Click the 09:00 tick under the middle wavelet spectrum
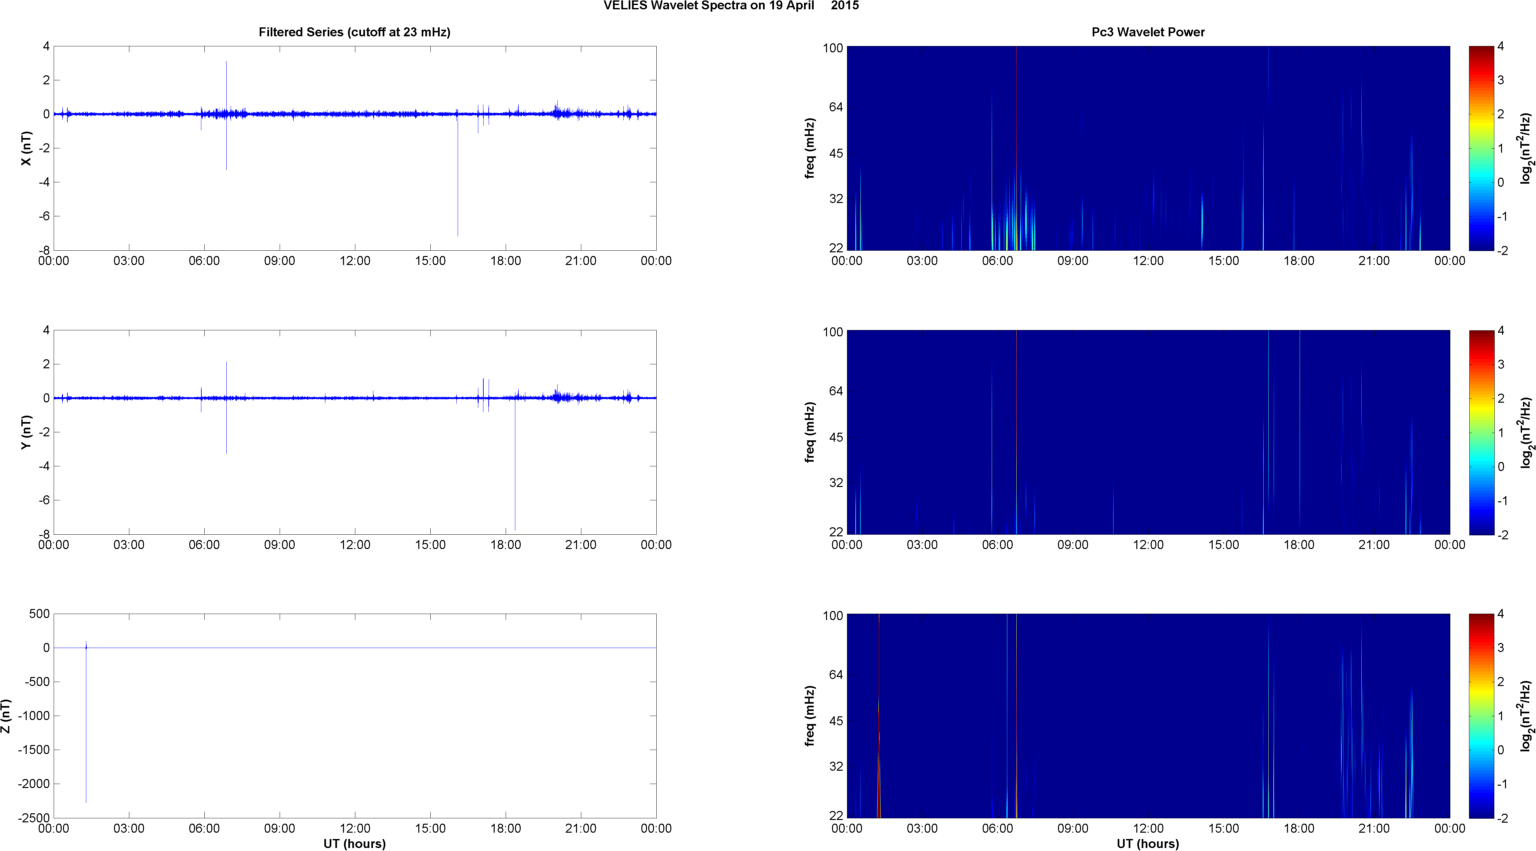This screenshot has height=851, width=1536. [x=1073, y=545]
